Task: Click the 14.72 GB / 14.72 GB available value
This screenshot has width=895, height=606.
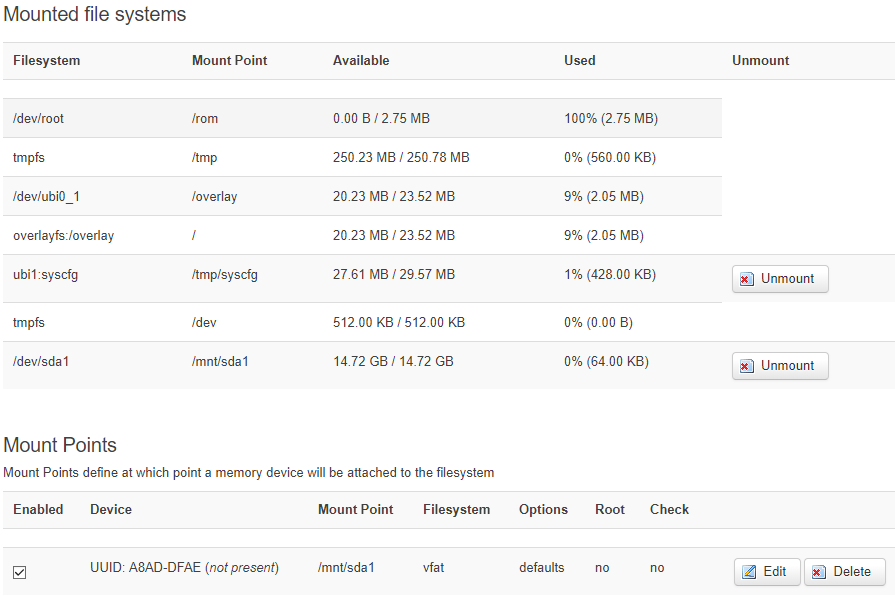Action: click(x=393, y=361)
